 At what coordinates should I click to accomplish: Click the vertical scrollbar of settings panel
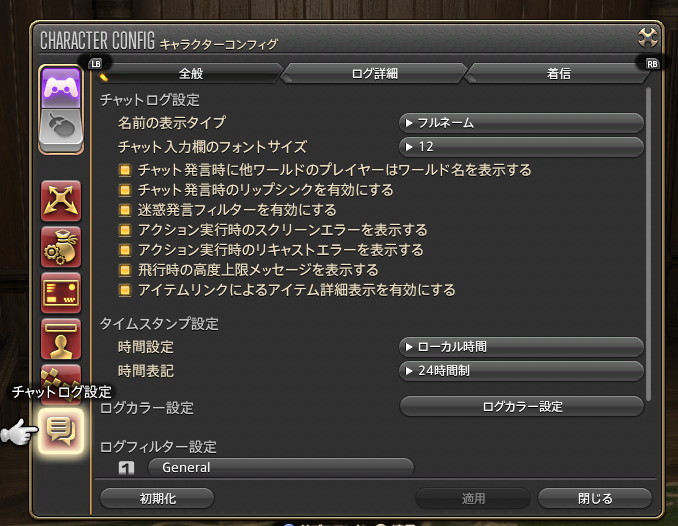(648, 244)
